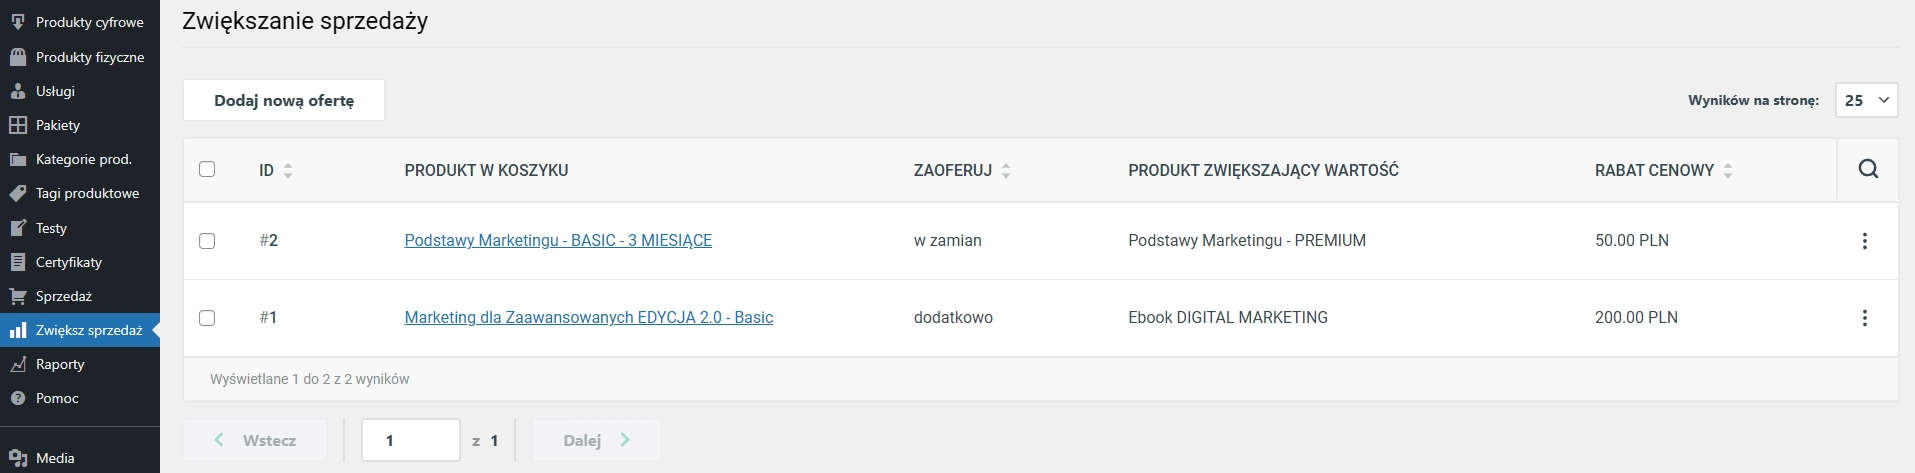Sort by Rabat cenowy column arrows
Viewport: 1915px width, 473px height.
tap(1728, 171)
